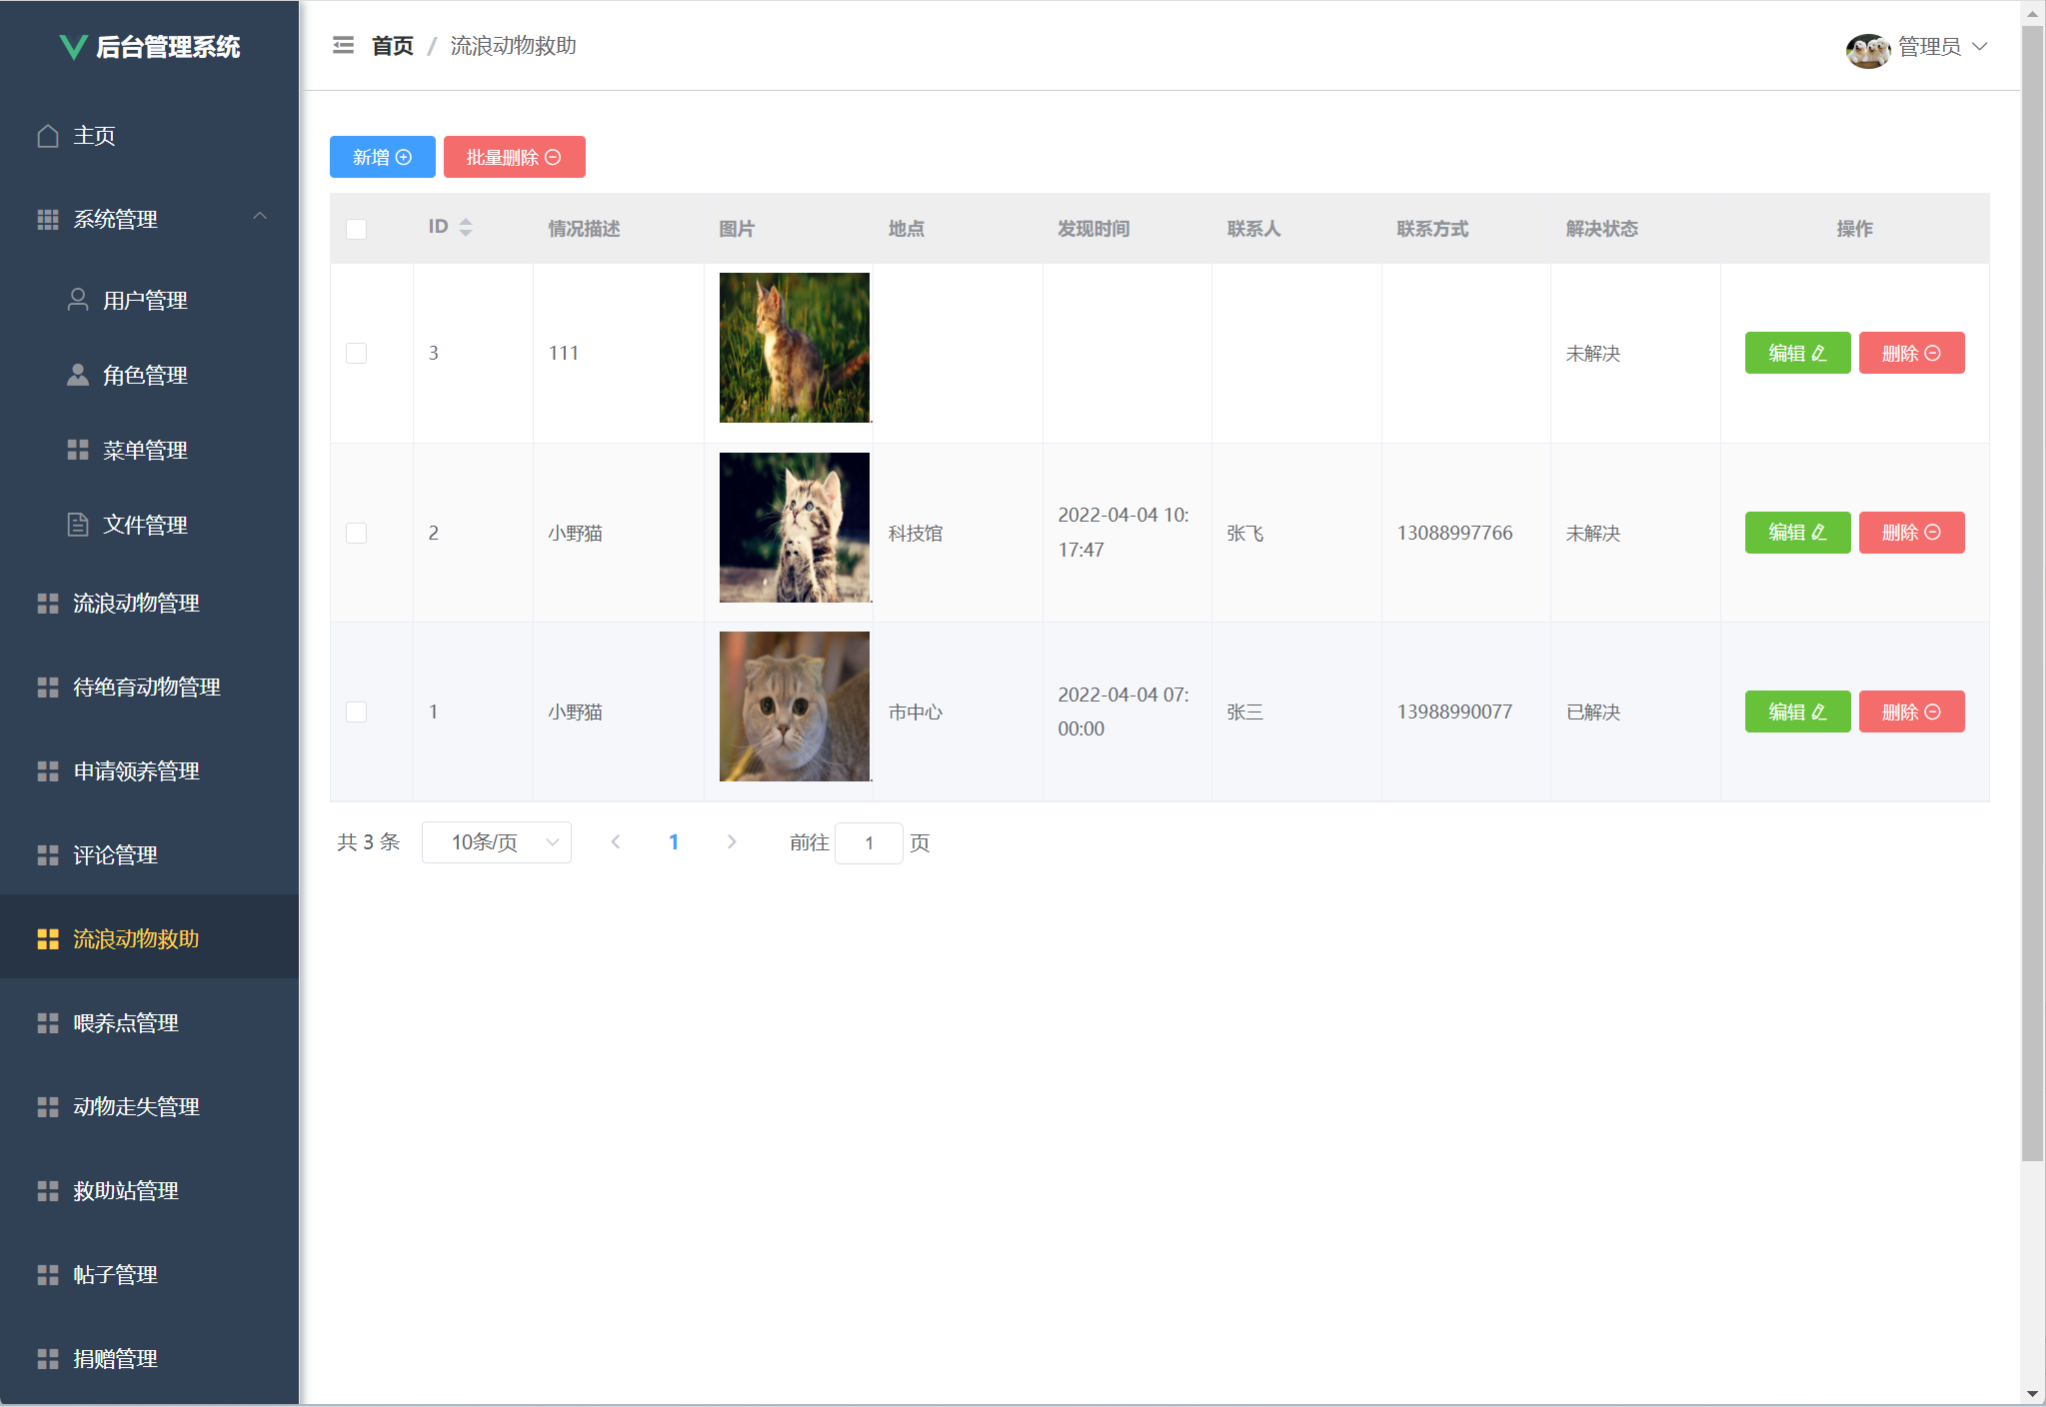2046x1407 pixels.
Task: Click the ID column sort arrows
Action: click(466, 228)
